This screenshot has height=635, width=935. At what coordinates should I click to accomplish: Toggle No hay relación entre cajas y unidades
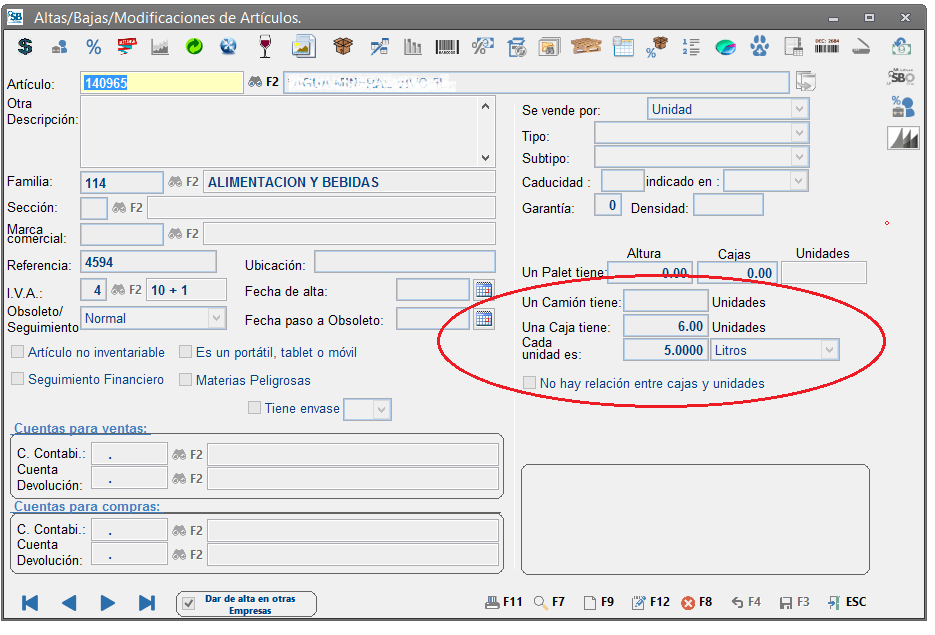(530, 383)
